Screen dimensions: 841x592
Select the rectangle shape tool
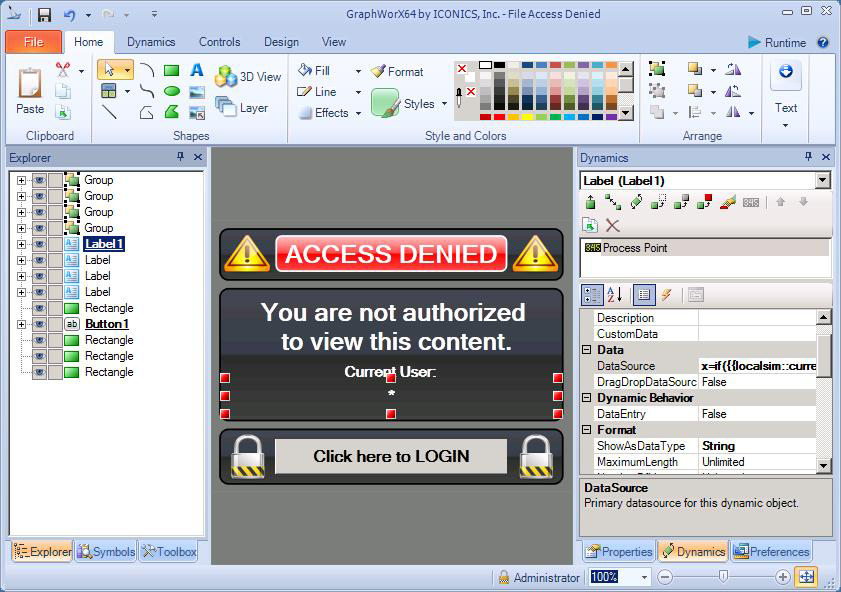(171, 70)
